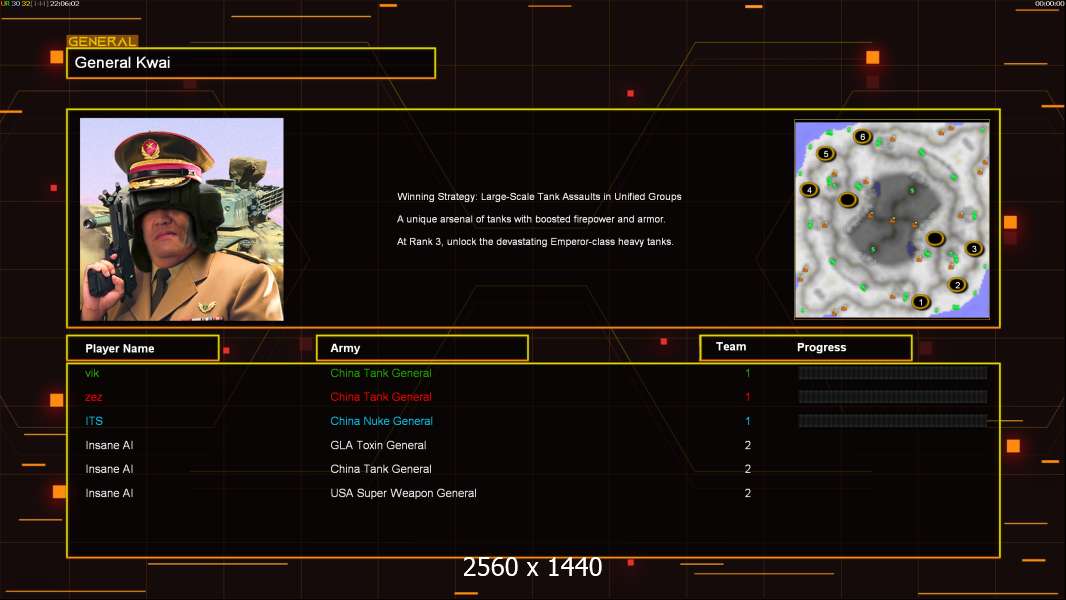The image size is (1066, 600).
Task: Select the Team column header
Action: point(731,347)
